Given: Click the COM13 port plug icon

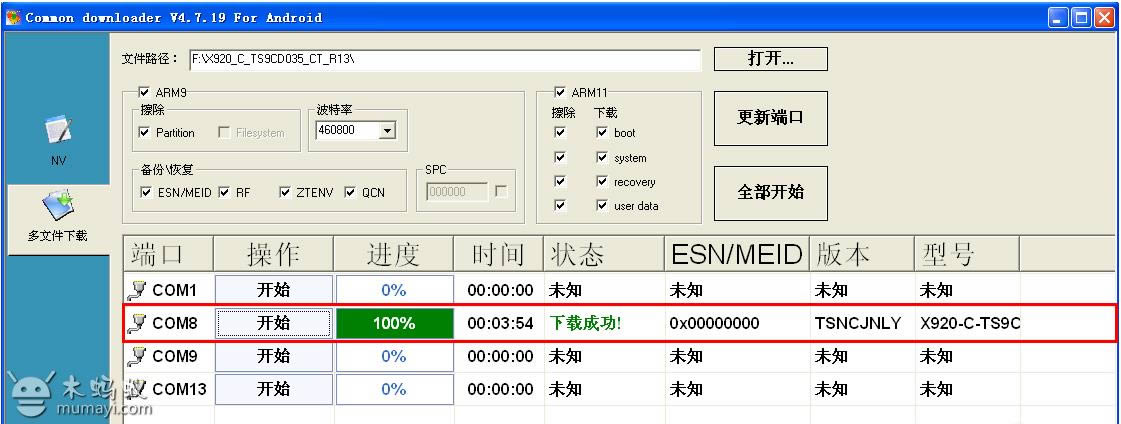Looking at the screenshot, I should tap(139, 389).
